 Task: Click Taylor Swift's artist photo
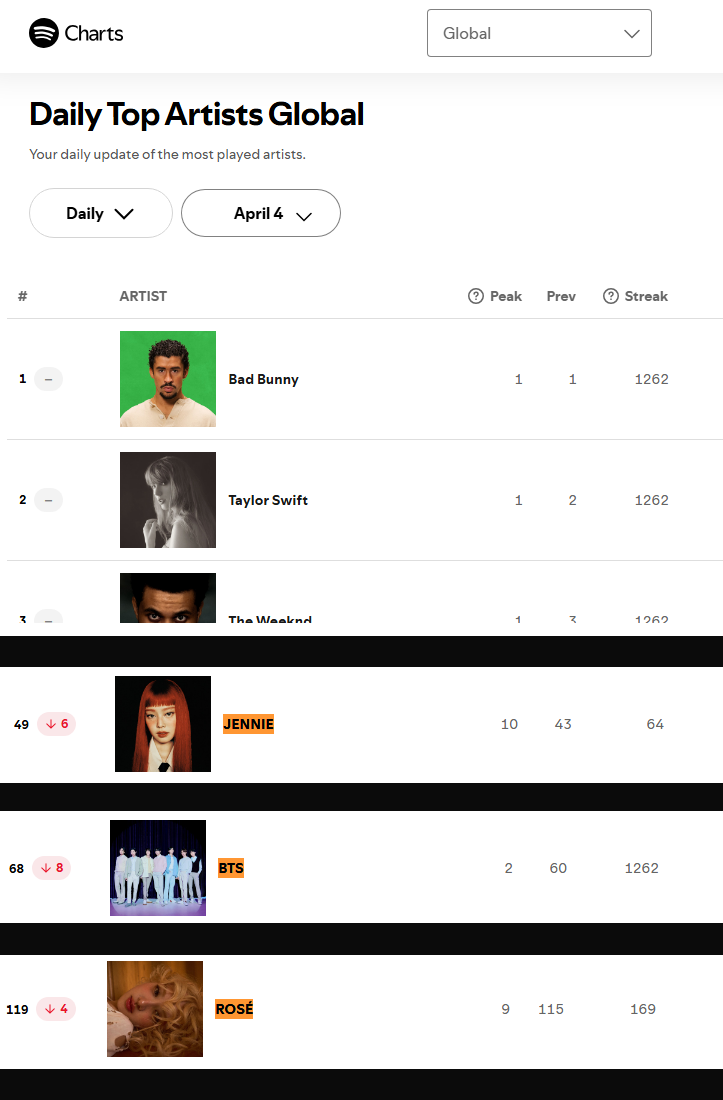(168, 500)
